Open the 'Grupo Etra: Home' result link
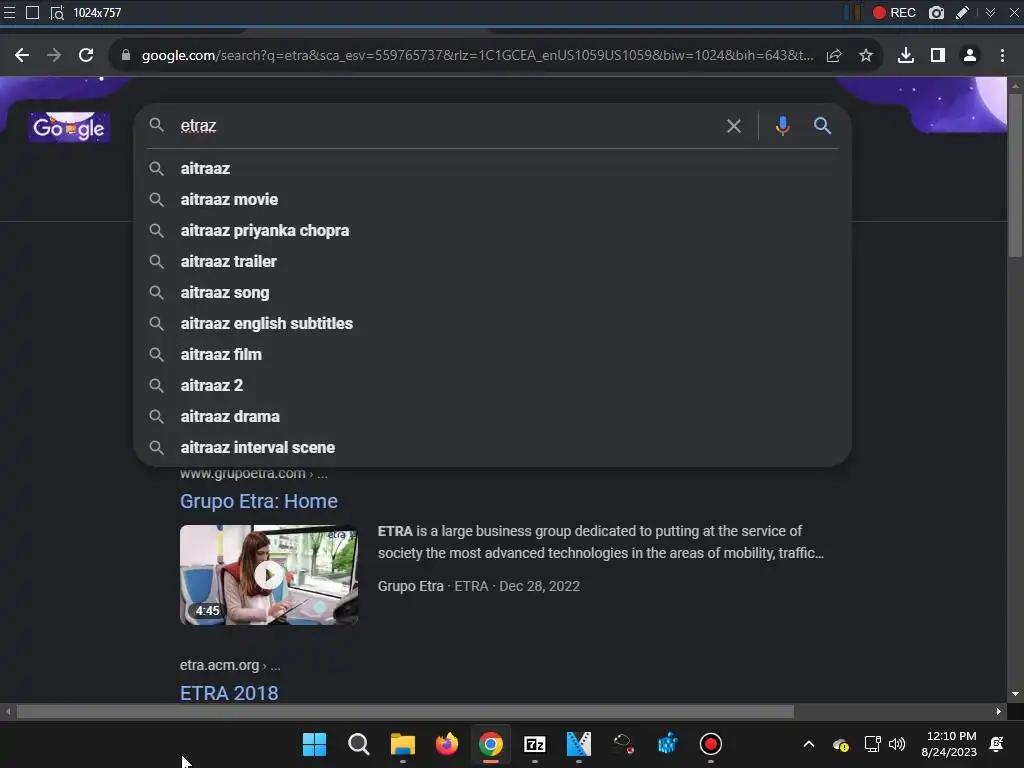This screenshot has width=1024, height=768. (x=259, y=501)
